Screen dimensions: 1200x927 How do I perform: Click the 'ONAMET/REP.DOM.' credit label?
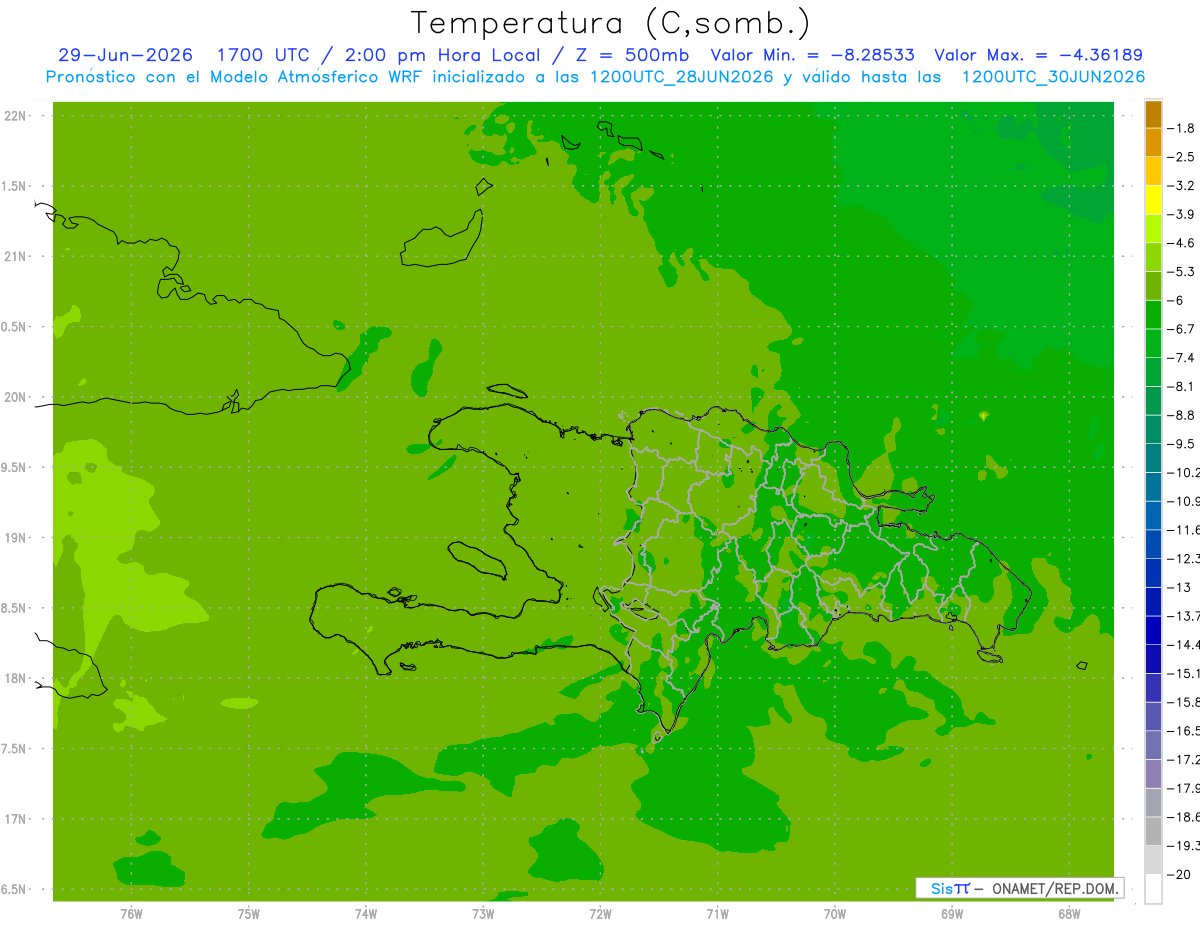1053,888
